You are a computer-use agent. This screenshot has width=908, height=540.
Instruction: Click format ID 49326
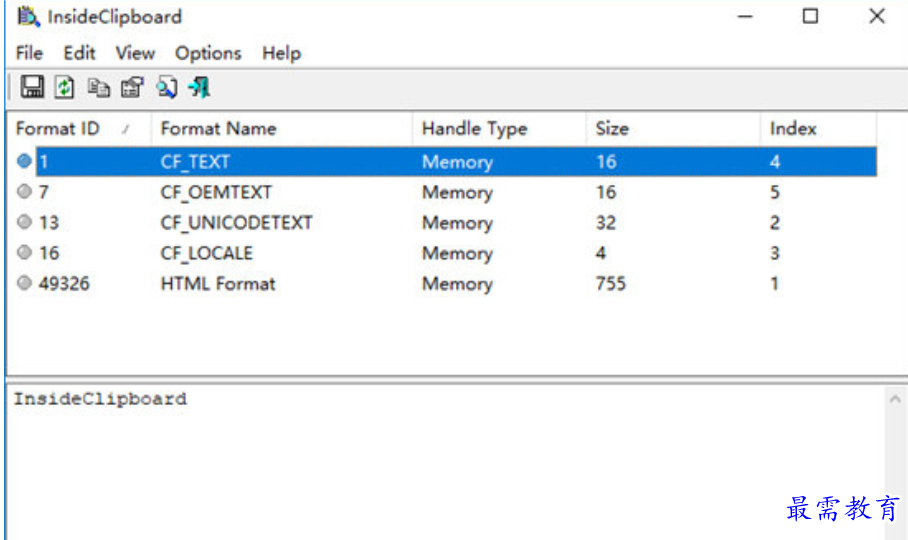(x=64, y=284)
